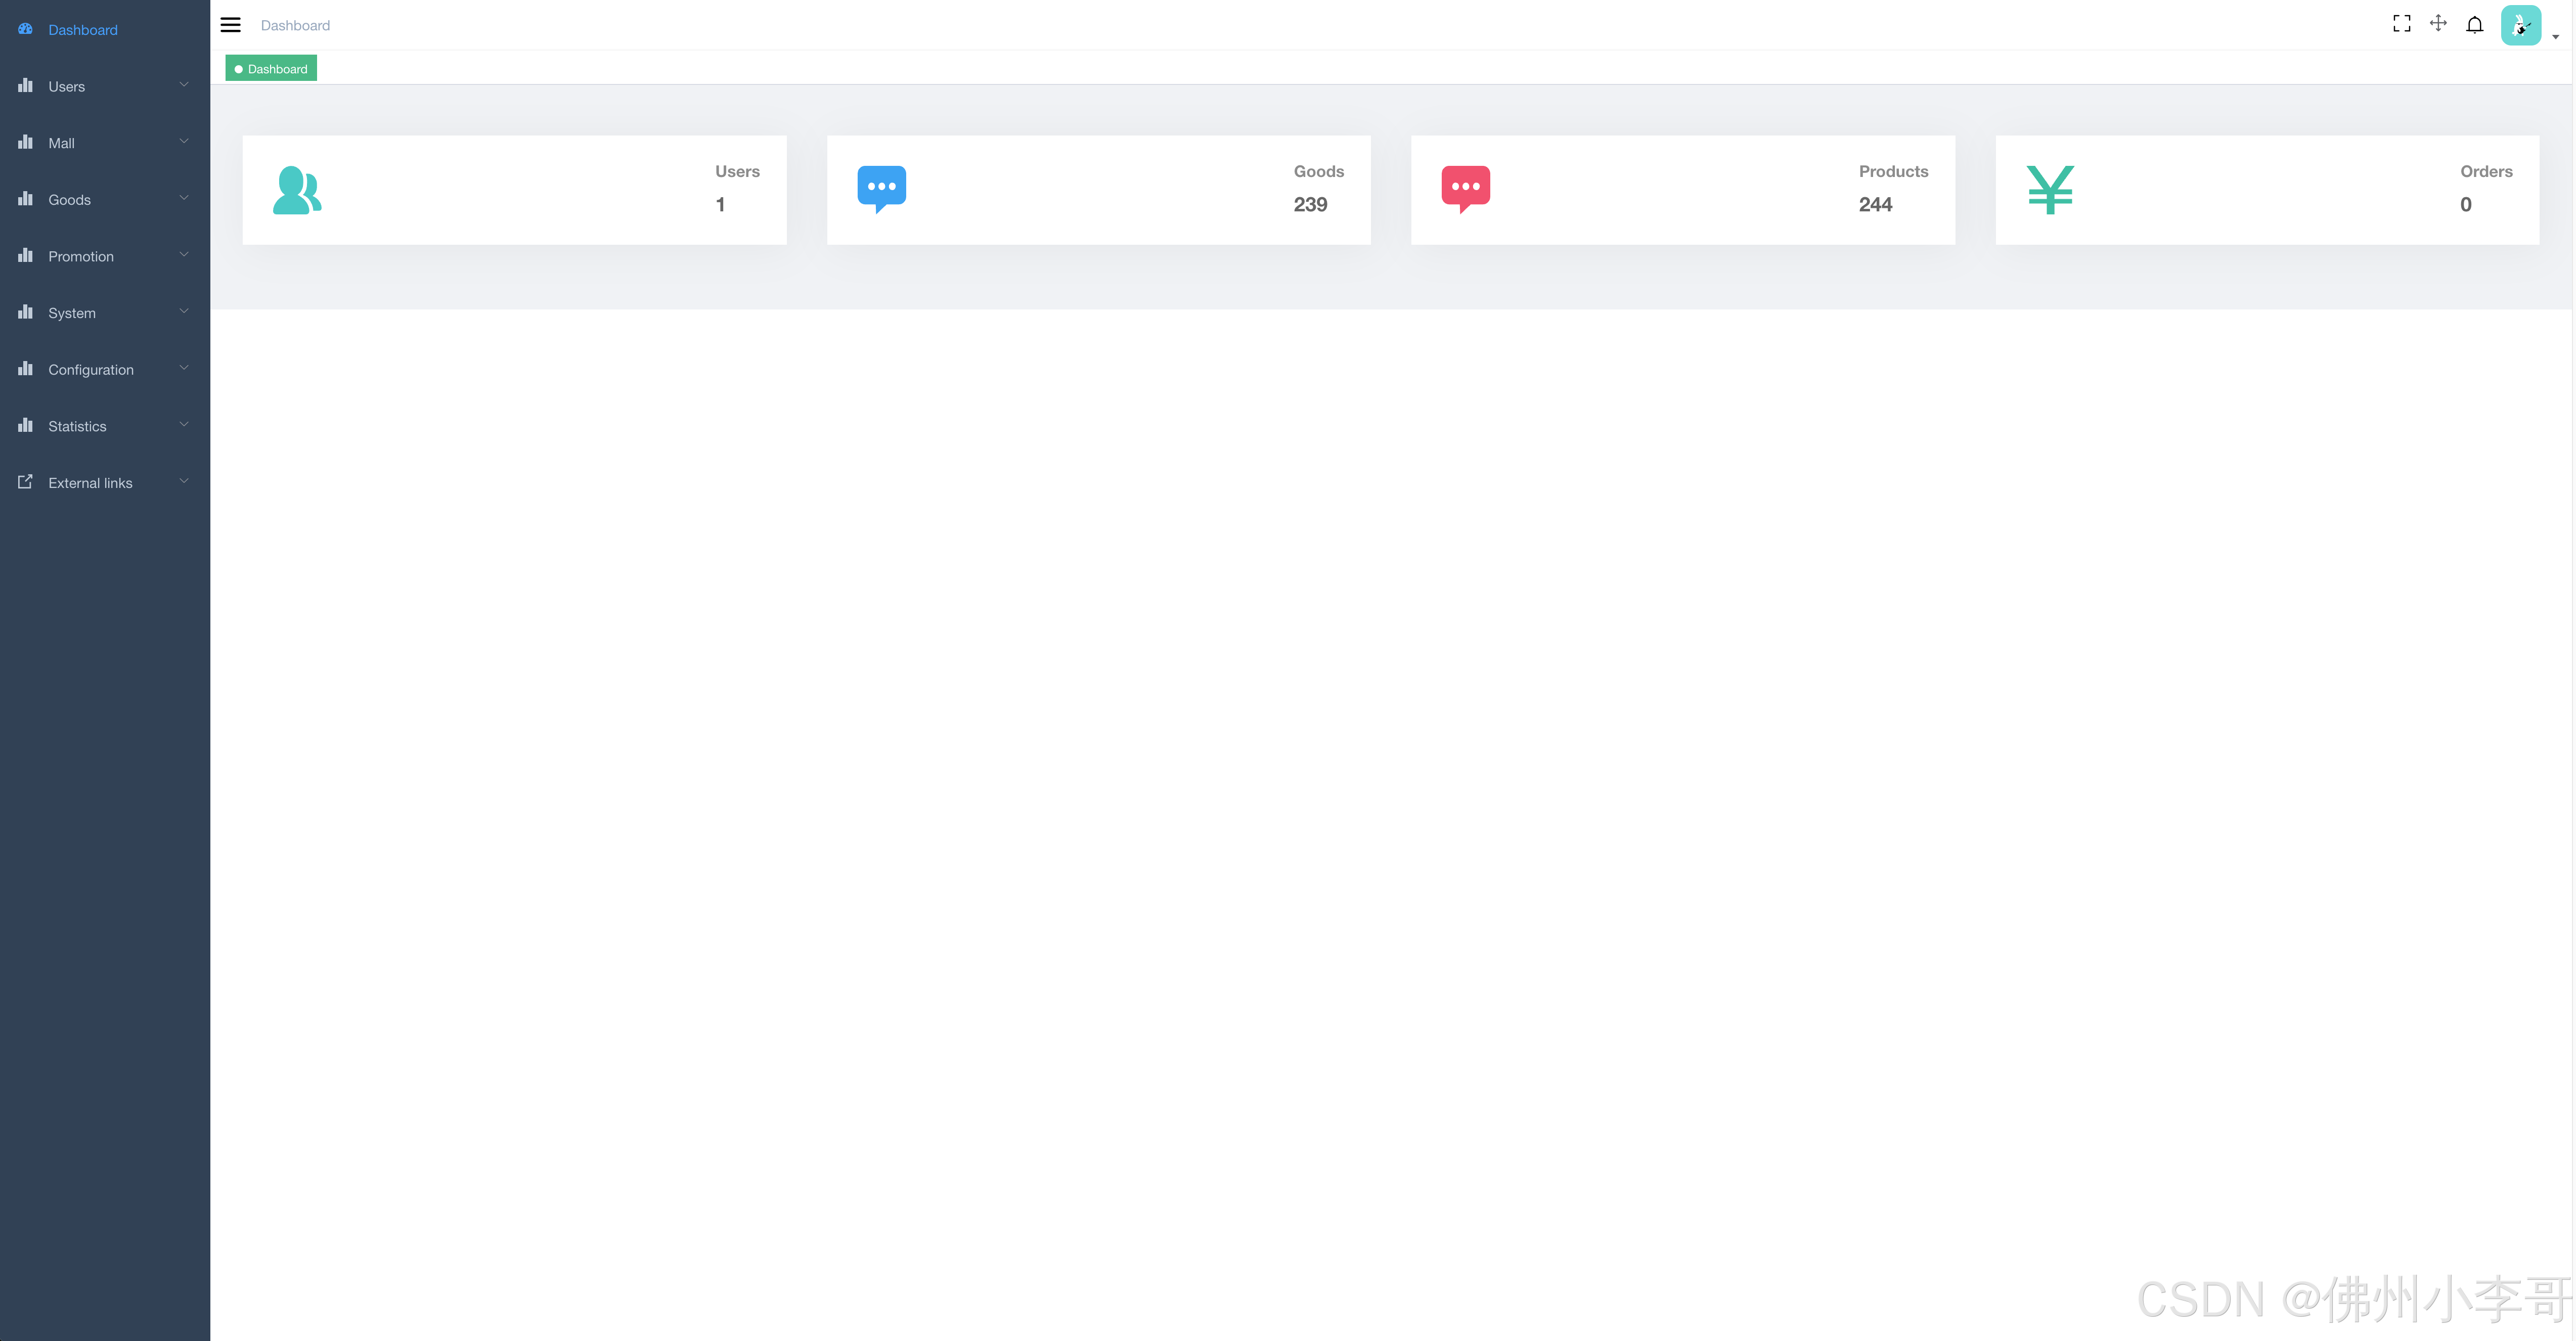
Task: Toggle the hamburger sidebar collapse icon
Action: pos(230,25)
